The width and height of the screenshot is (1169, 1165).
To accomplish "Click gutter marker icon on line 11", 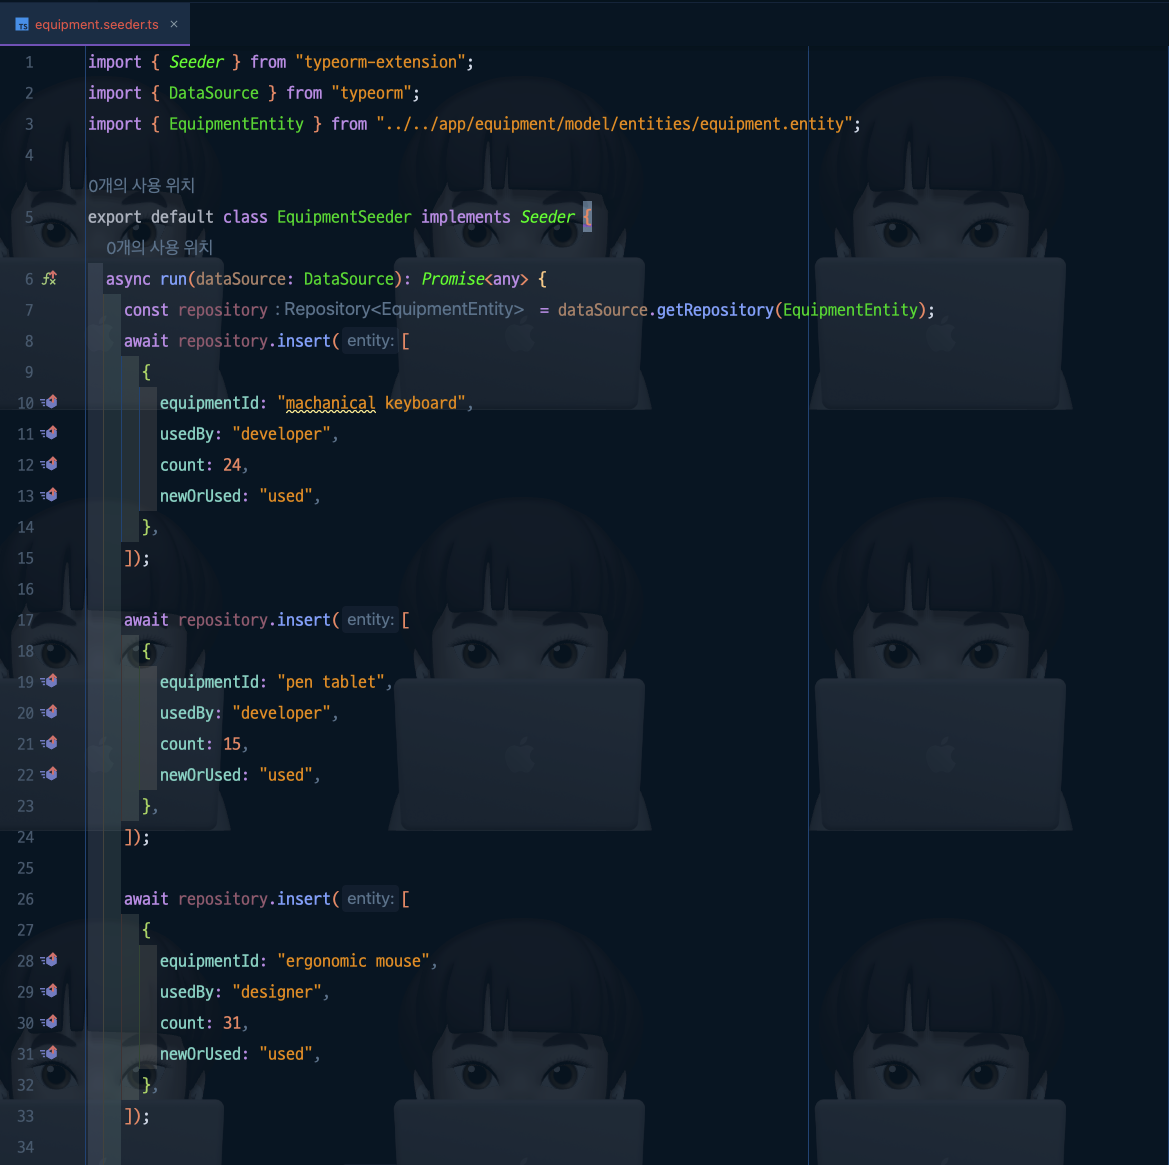I will 49,433.
